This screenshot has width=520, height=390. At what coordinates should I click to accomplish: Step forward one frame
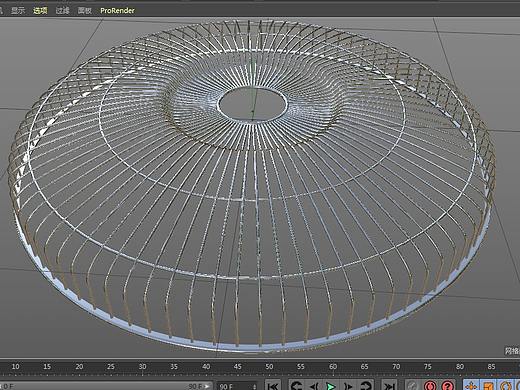[348, 386]
